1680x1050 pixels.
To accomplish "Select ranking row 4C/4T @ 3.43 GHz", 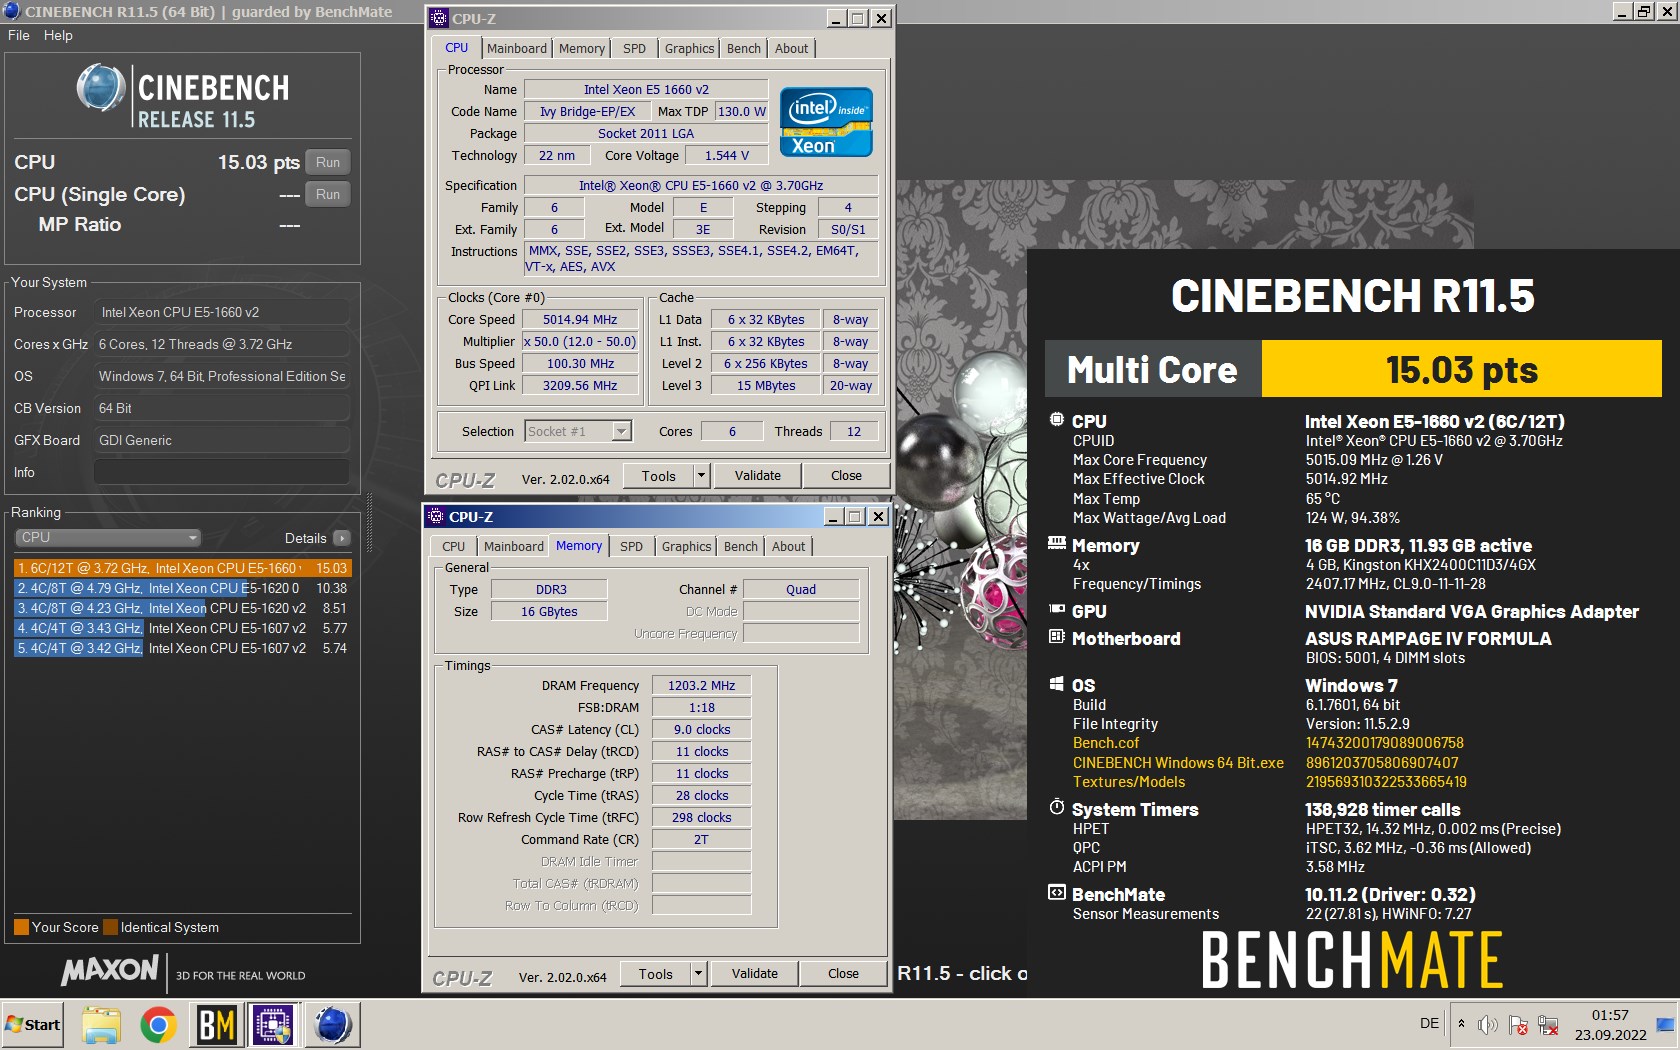I will click(183, 628).
